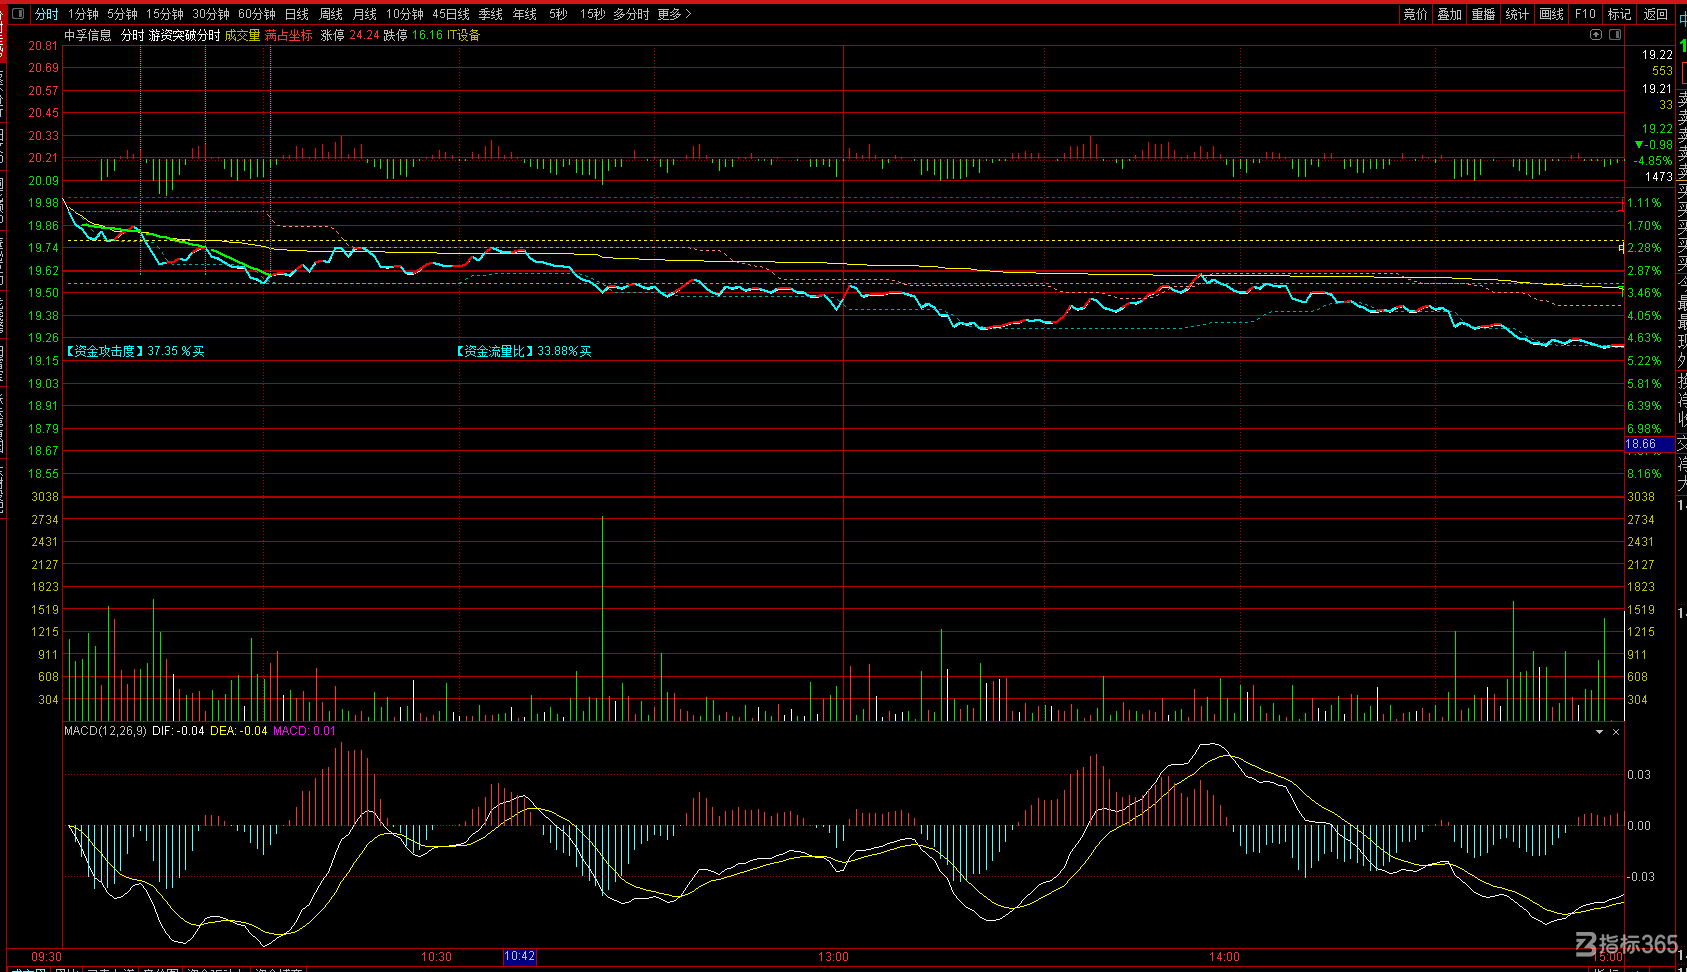Viewport: 1687px width, 972px height.
Task: Click the 资金攻击度 37.35% label
Action: click(135, 351)
